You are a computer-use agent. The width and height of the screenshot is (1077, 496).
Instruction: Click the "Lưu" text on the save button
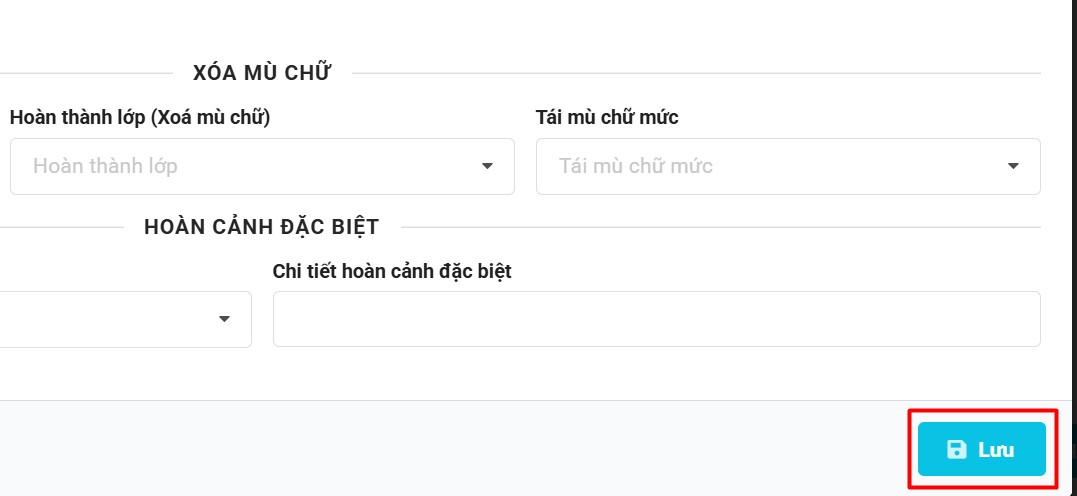point(996,450)
